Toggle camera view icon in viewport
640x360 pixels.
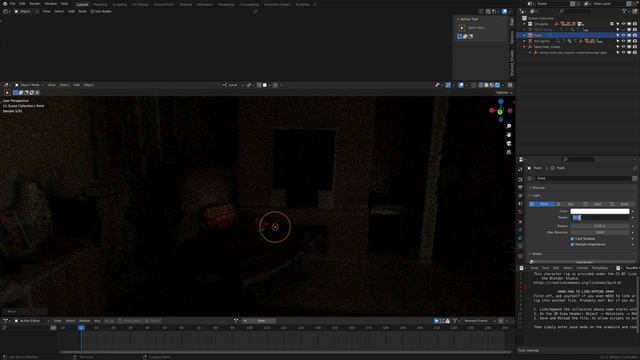tap(509, 143)
